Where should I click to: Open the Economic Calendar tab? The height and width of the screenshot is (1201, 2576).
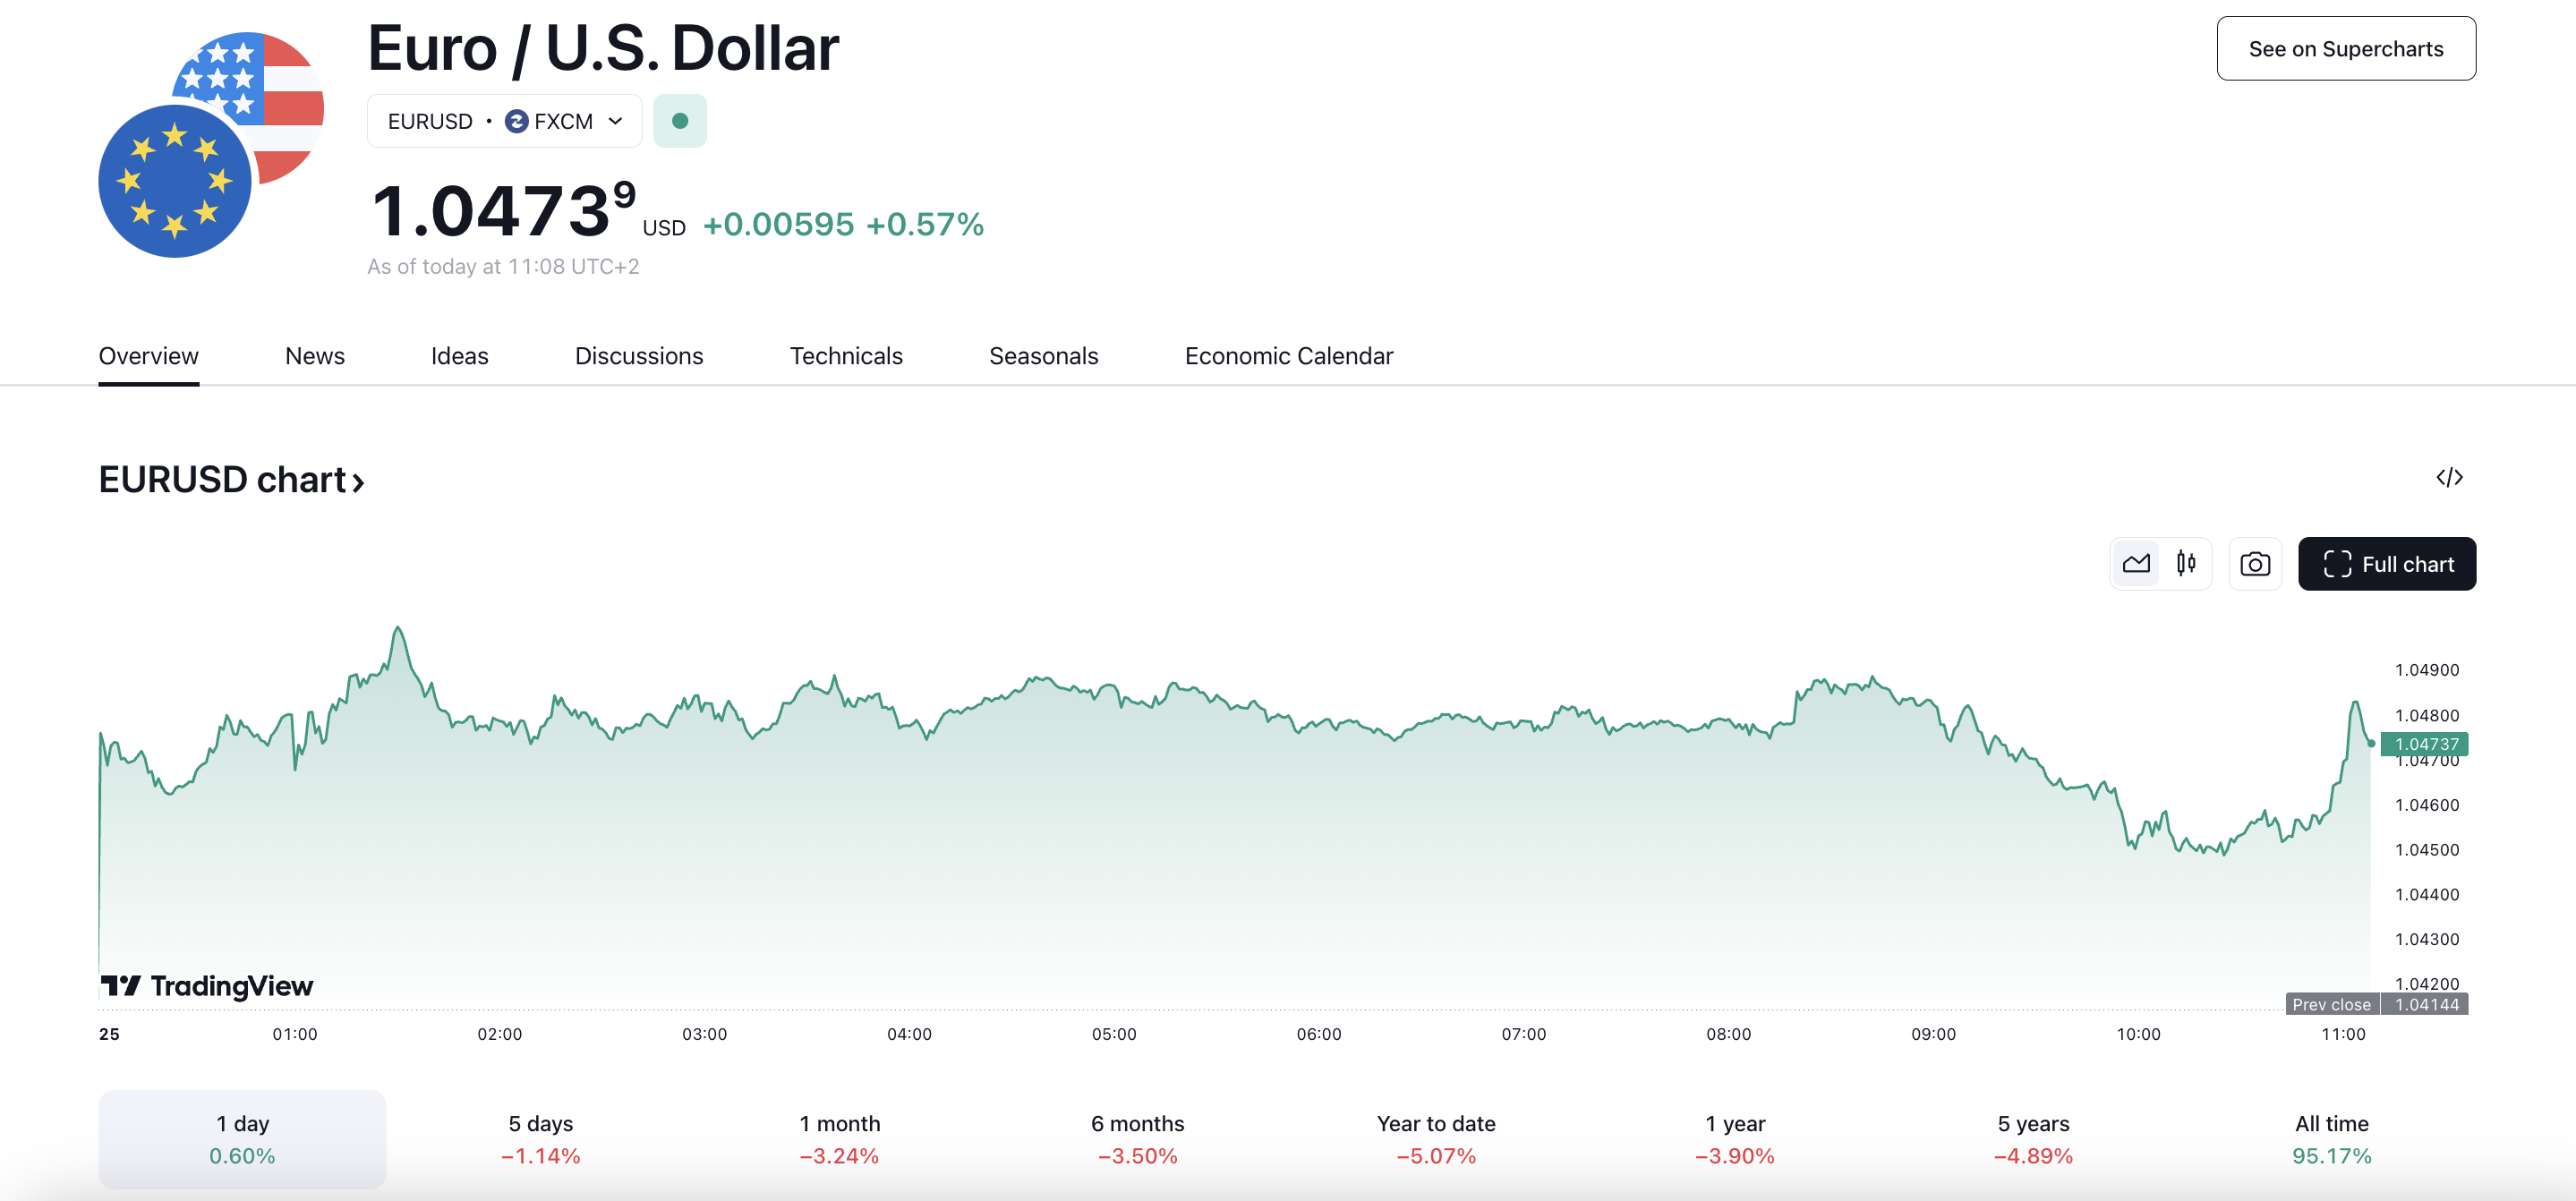pos(1288,356)
